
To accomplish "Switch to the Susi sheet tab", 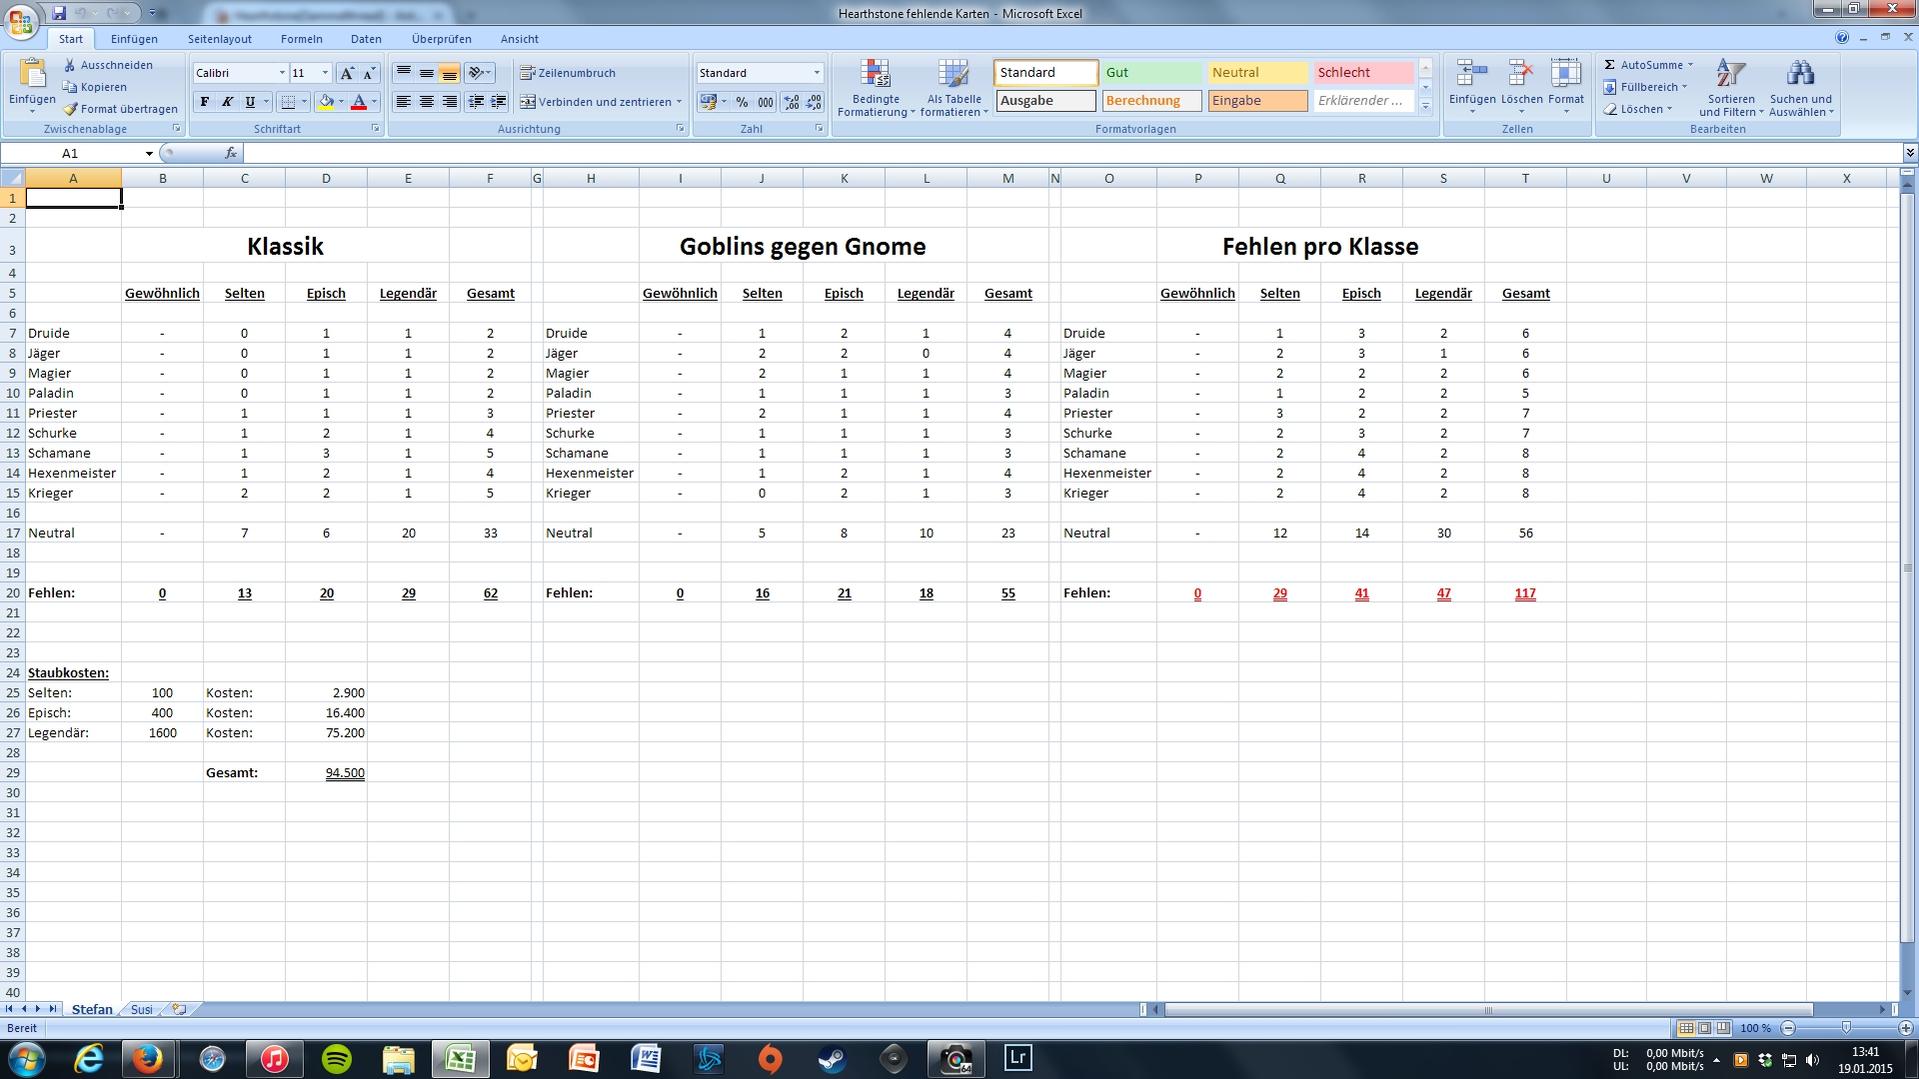I will coord(142,1010).
